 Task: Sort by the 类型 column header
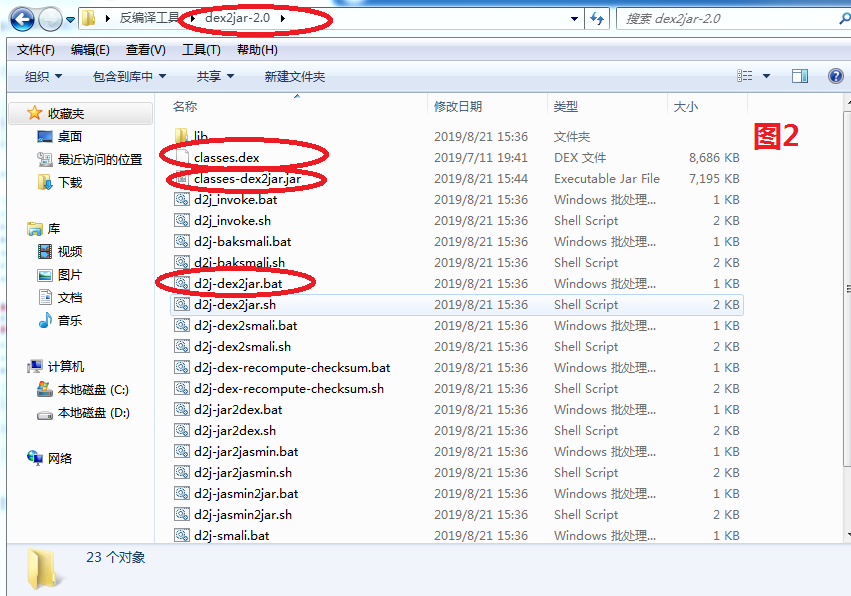point(566,106)
